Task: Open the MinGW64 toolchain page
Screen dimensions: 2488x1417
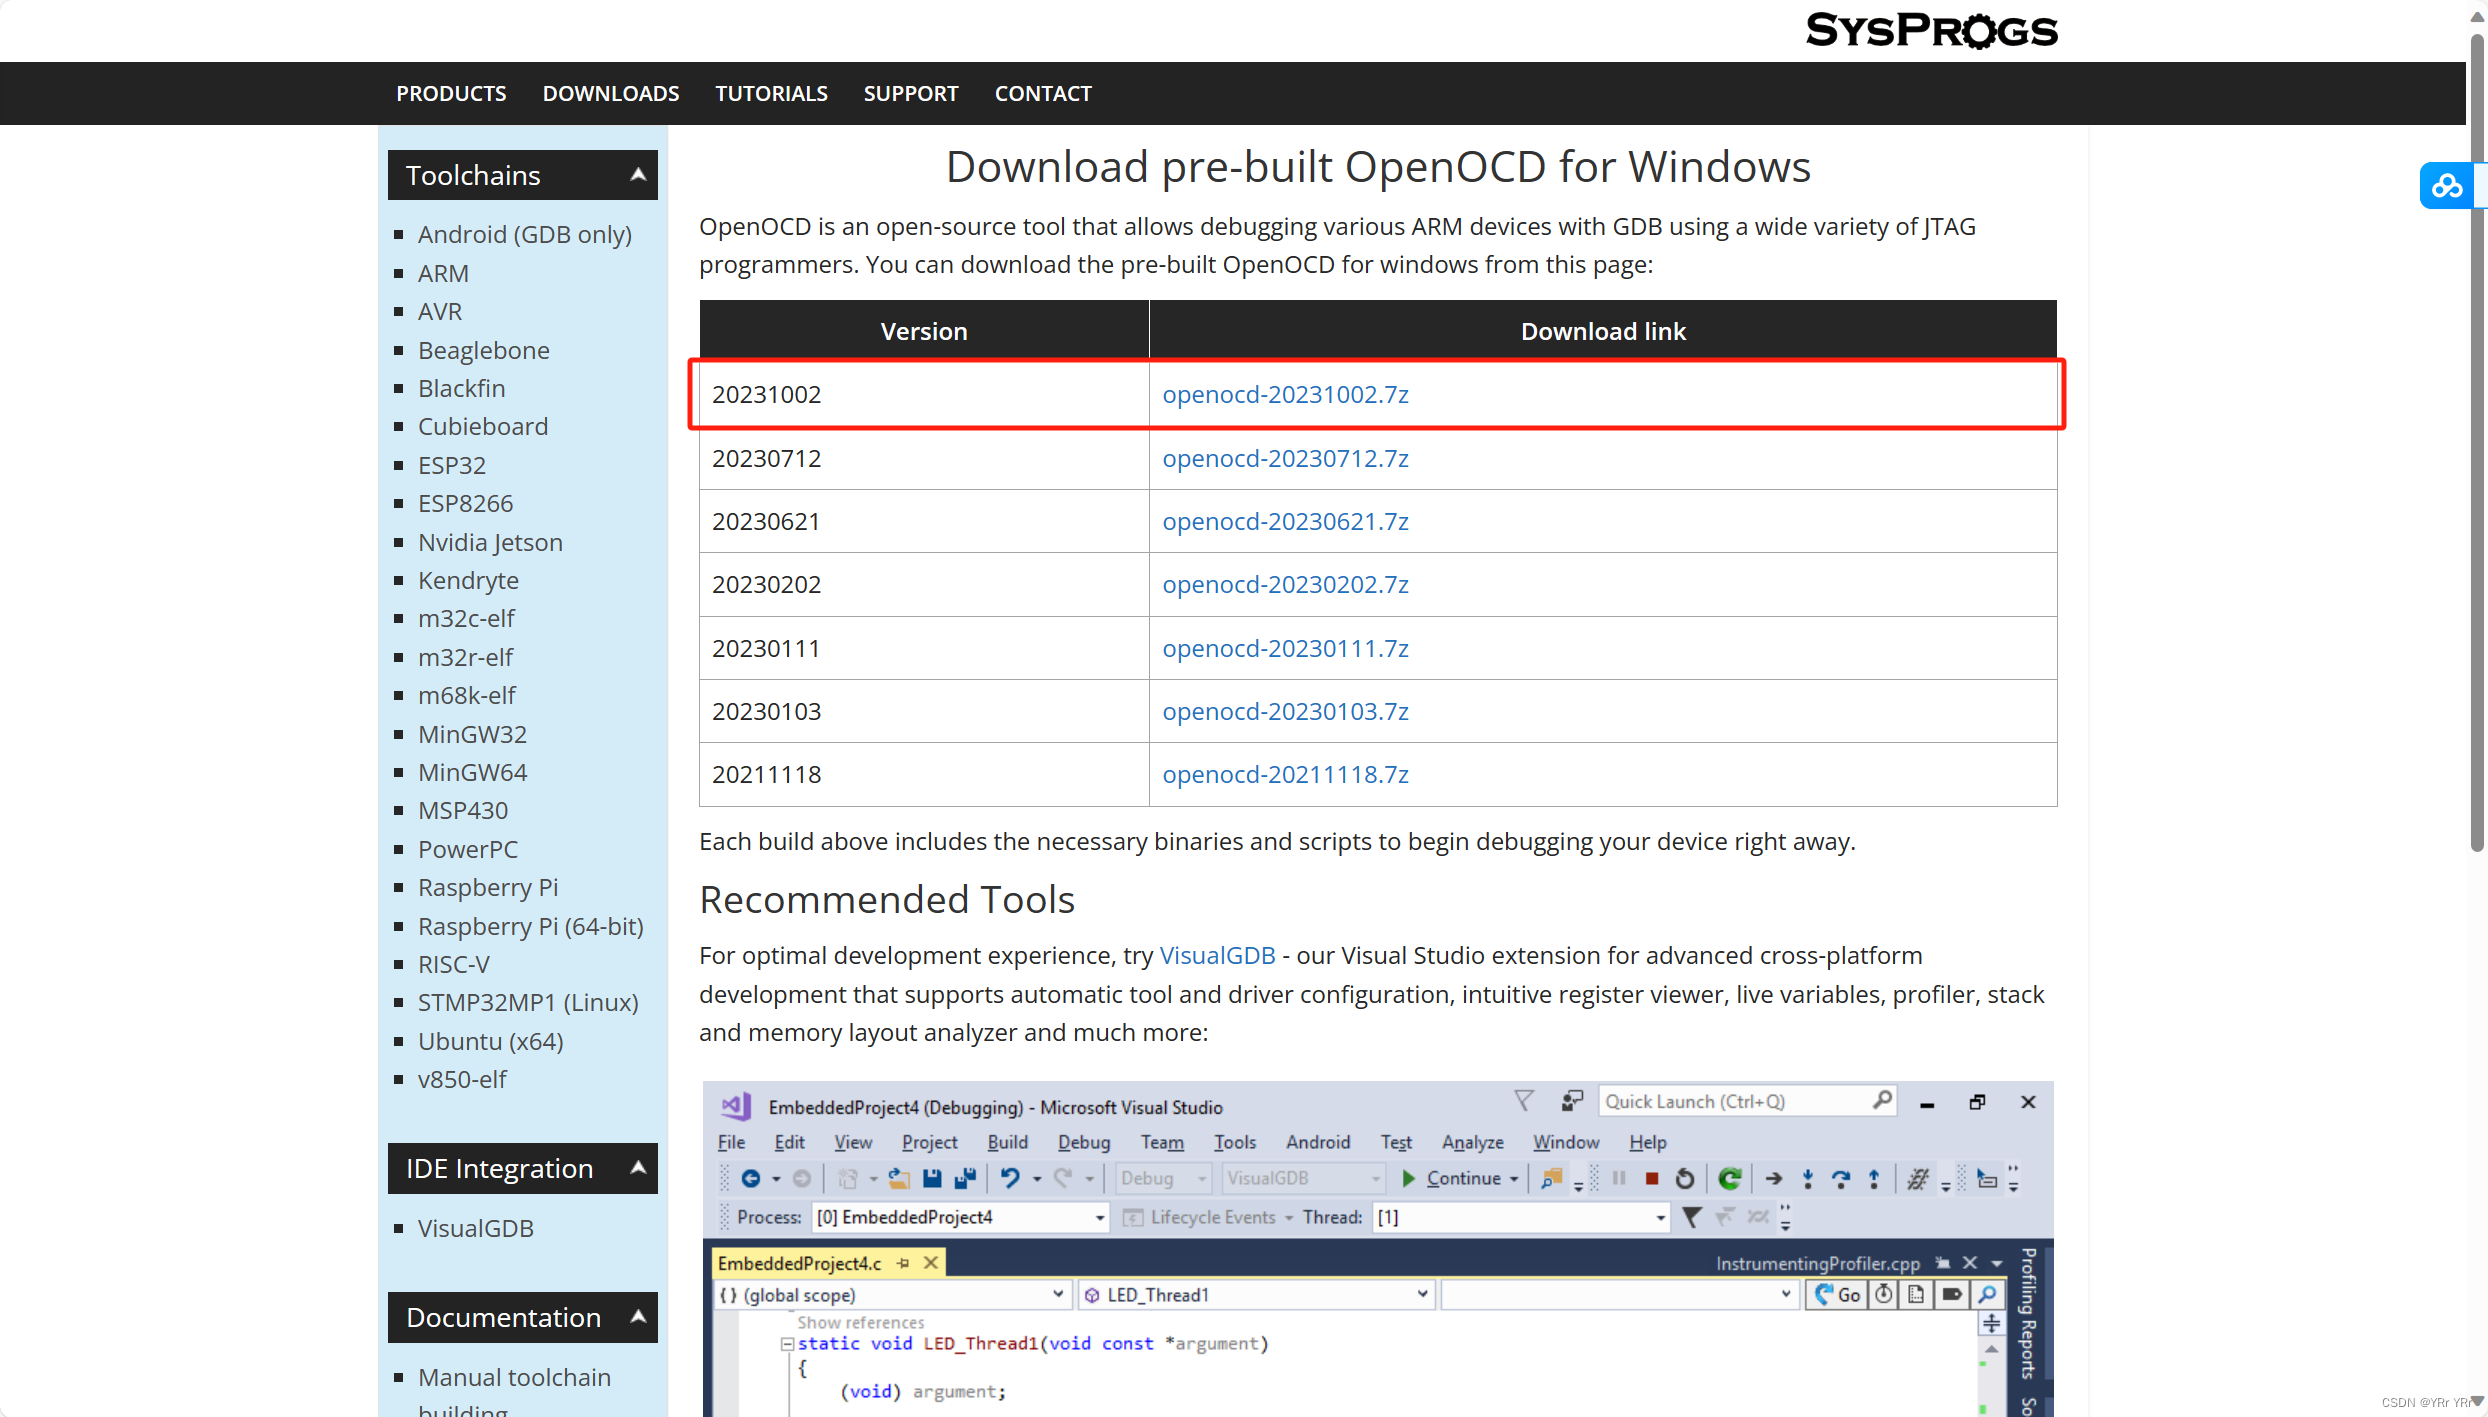Action: (x=473, y=772)
